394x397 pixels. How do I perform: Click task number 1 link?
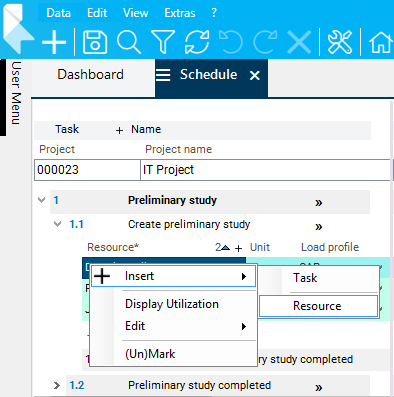pos(56,200)
